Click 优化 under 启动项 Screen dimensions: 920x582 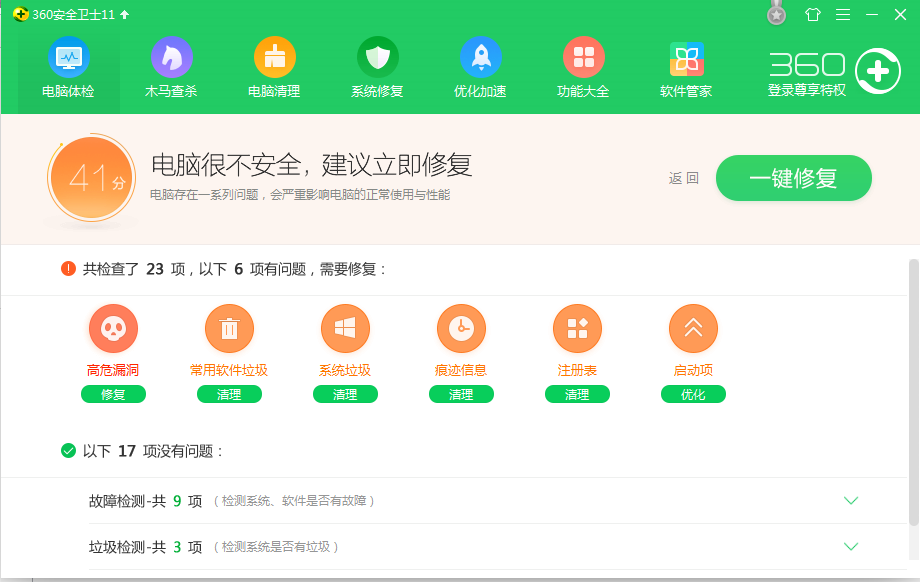pyautogui.click(x=694, y=394)
